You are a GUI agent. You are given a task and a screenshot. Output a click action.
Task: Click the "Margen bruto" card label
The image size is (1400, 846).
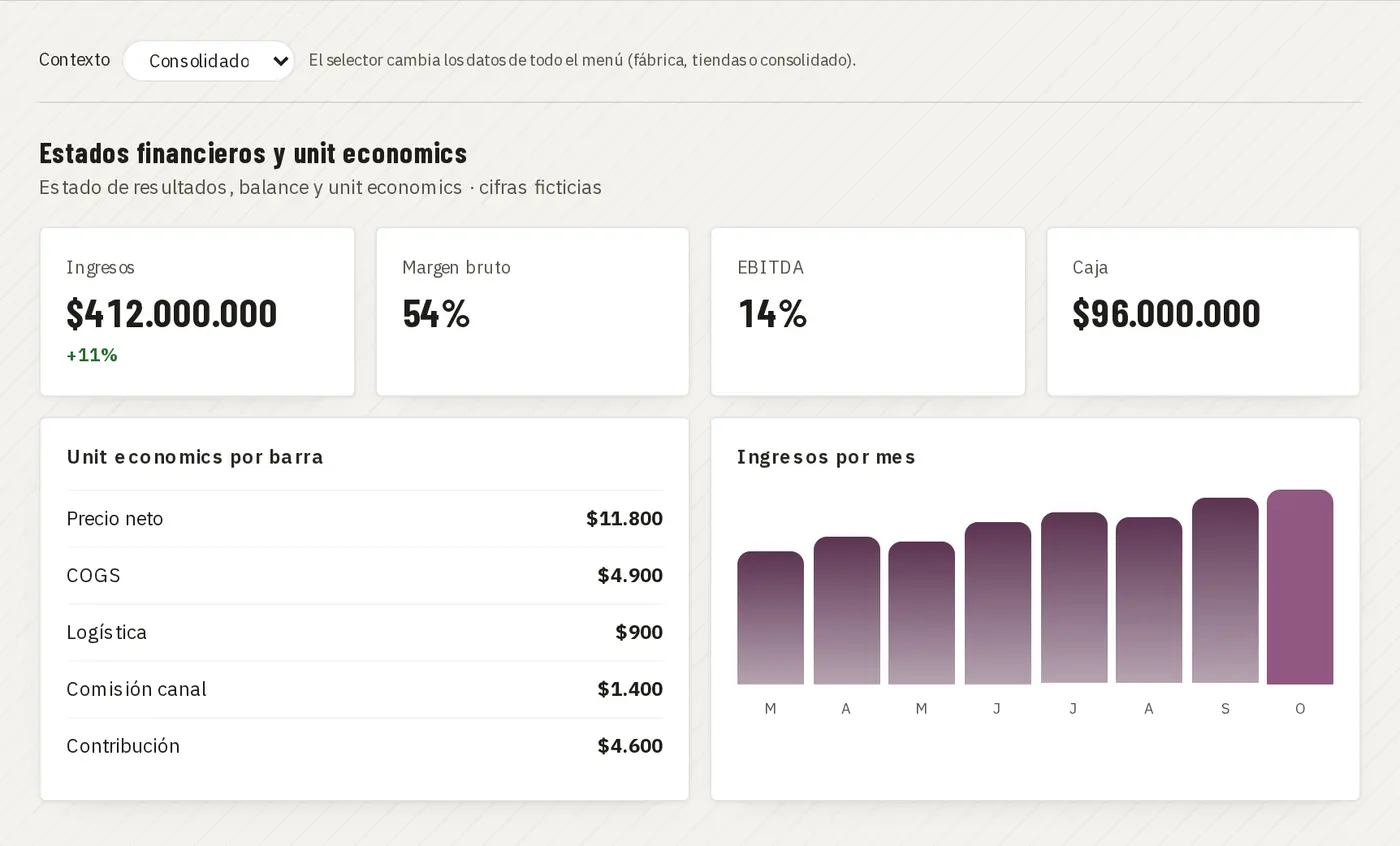[x=456, y=267]
